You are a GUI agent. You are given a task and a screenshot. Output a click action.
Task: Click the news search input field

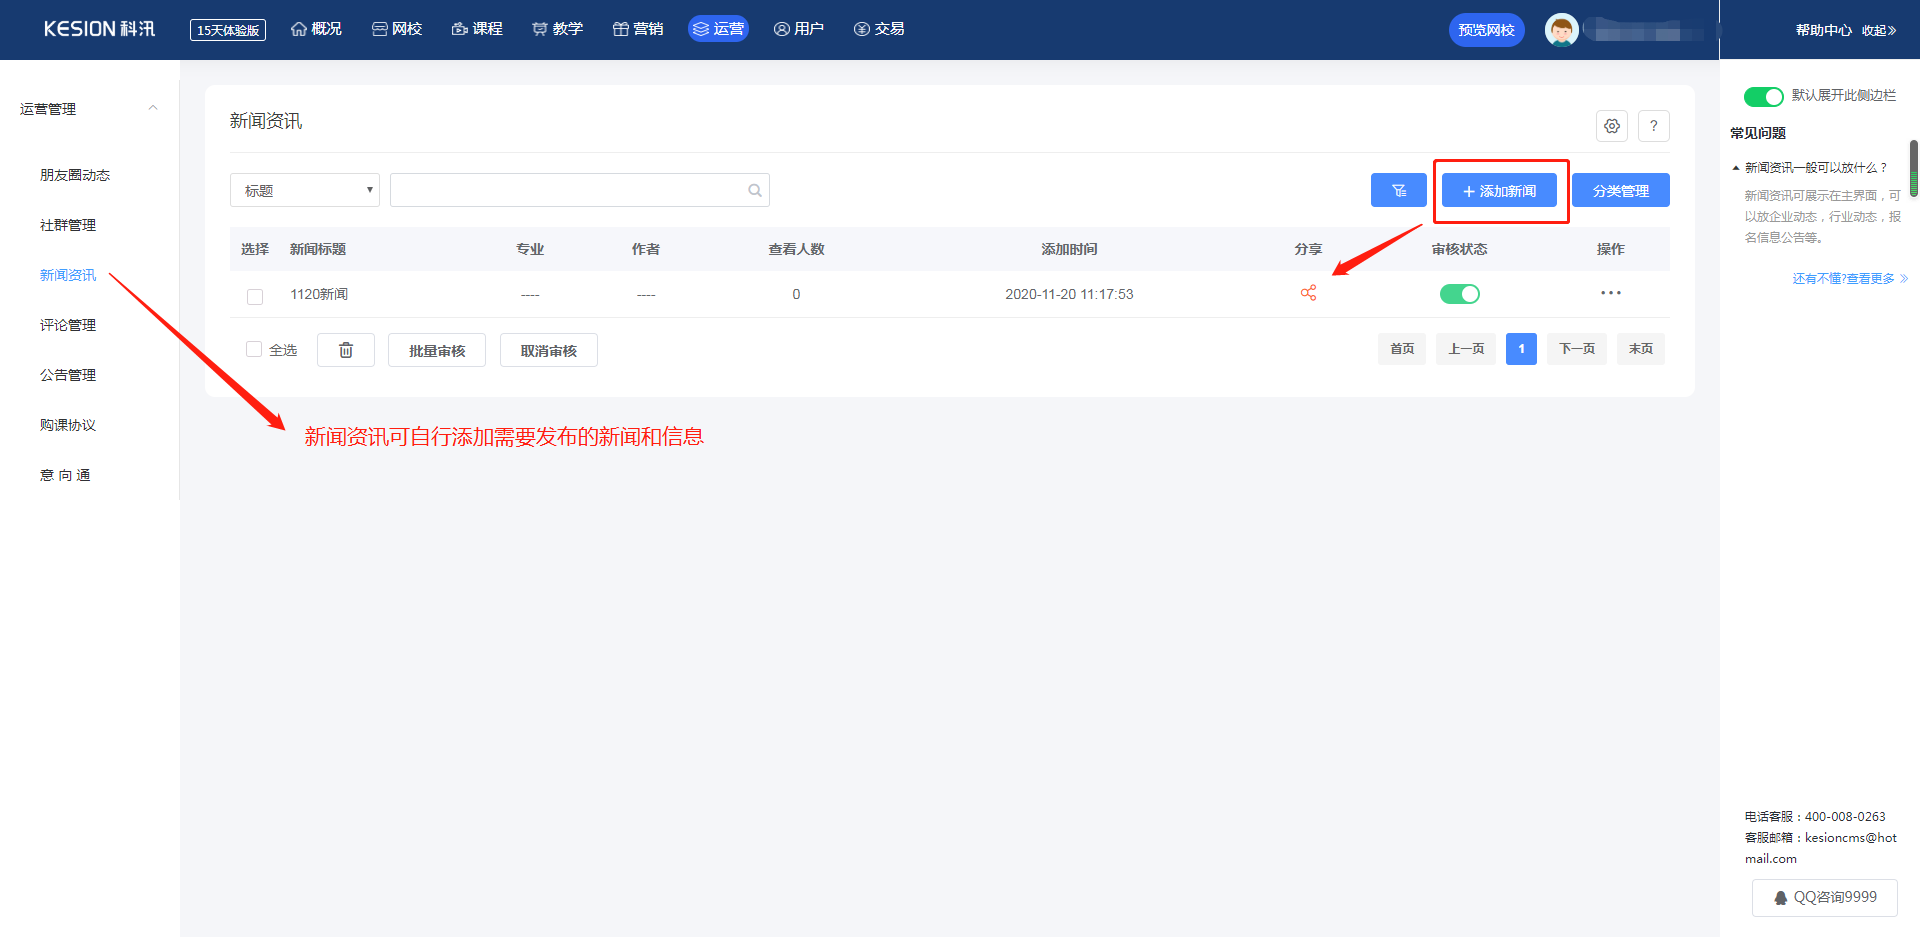click(x=568, y=190)
